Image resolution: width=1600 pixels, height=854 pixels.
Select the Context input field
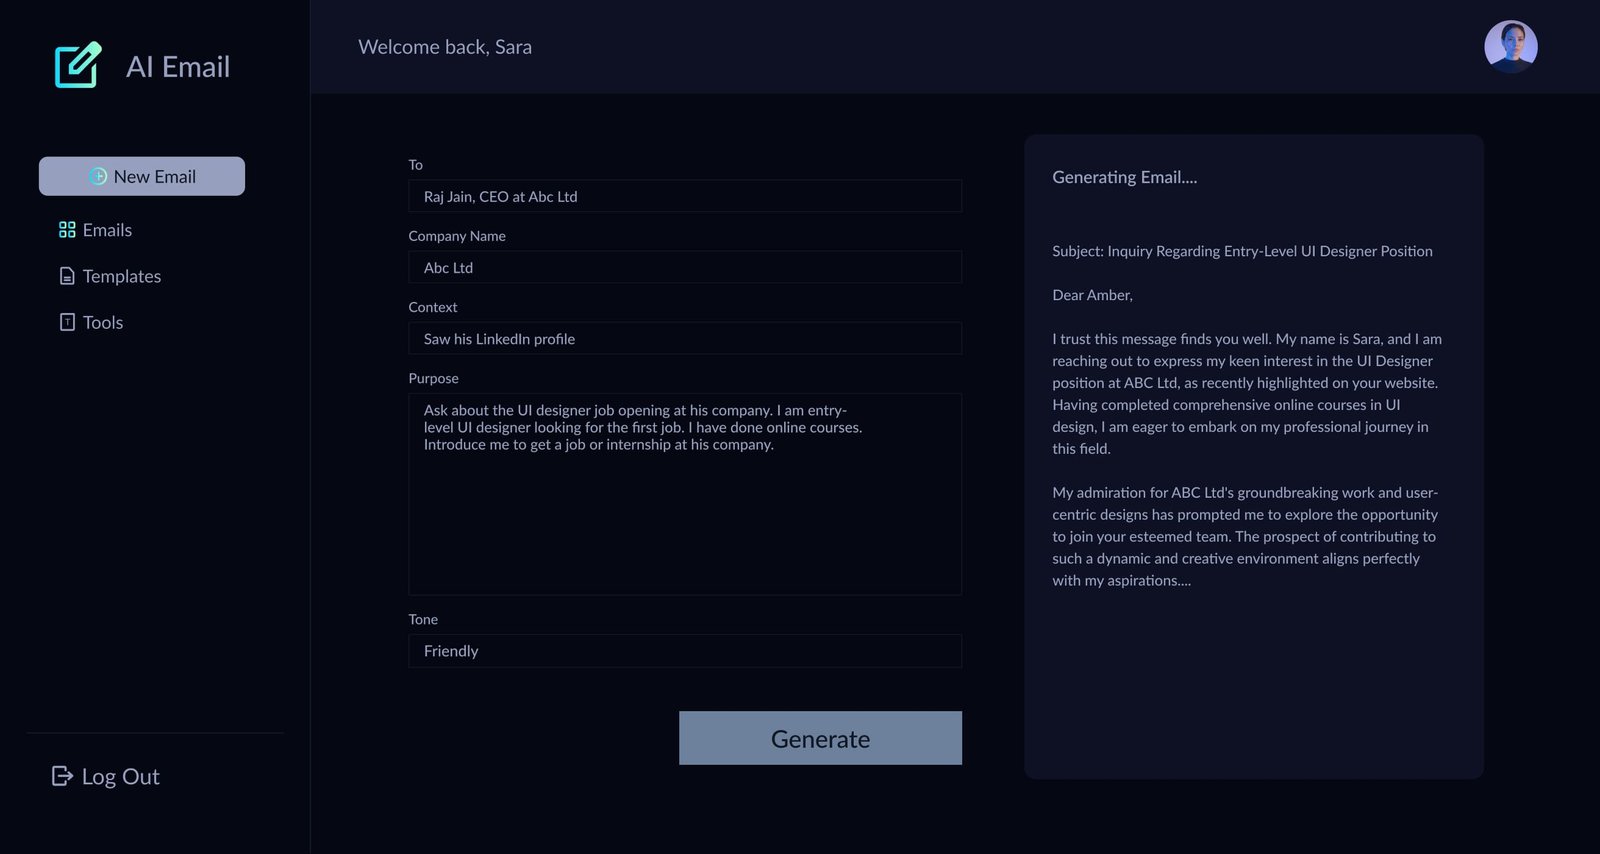point(685,339)
